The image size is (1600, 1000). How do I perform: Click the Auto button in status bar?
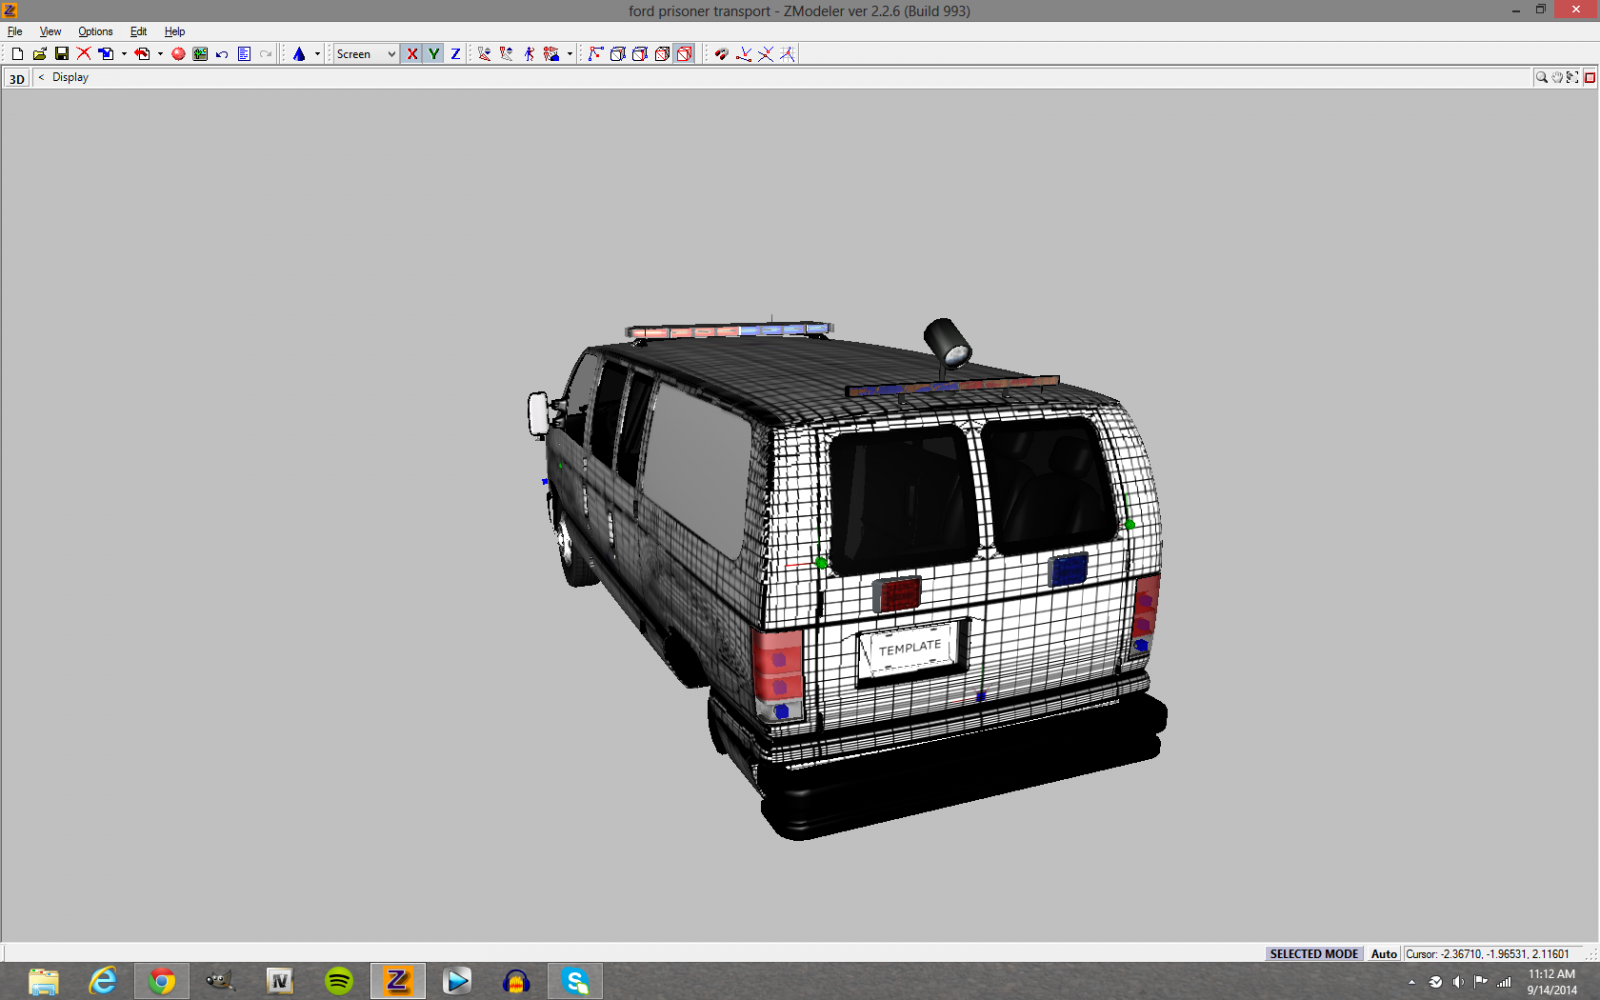click(x=1384, y=954)
